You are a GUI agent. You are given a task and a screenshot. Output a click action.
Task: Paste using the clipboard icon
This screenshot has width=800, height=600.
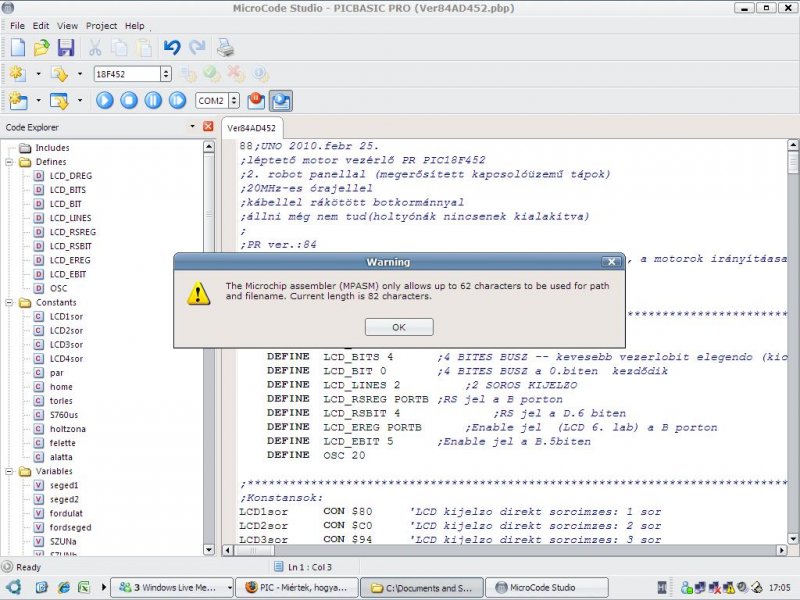click(144, 47)
